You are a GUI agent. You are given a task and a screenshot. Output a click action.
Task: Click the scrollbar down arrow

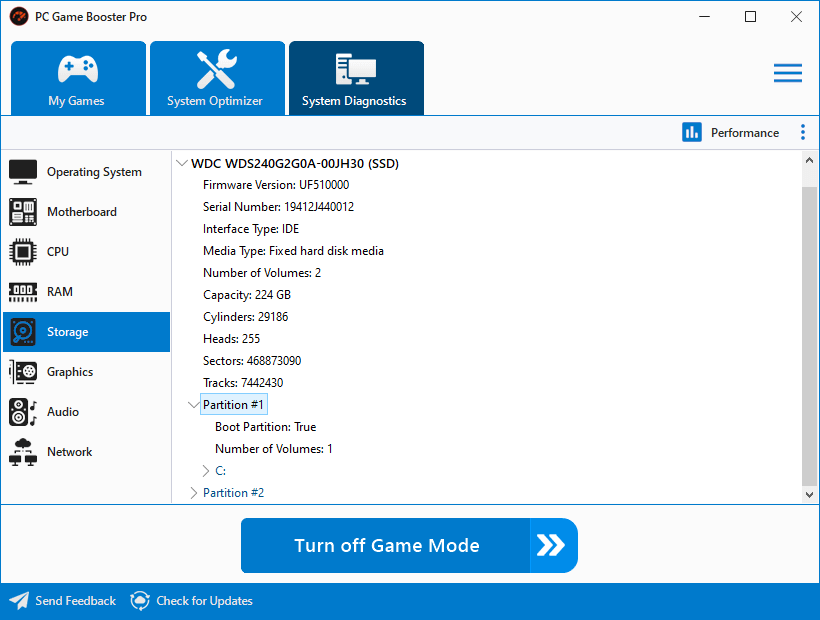(x=809, y=494)
